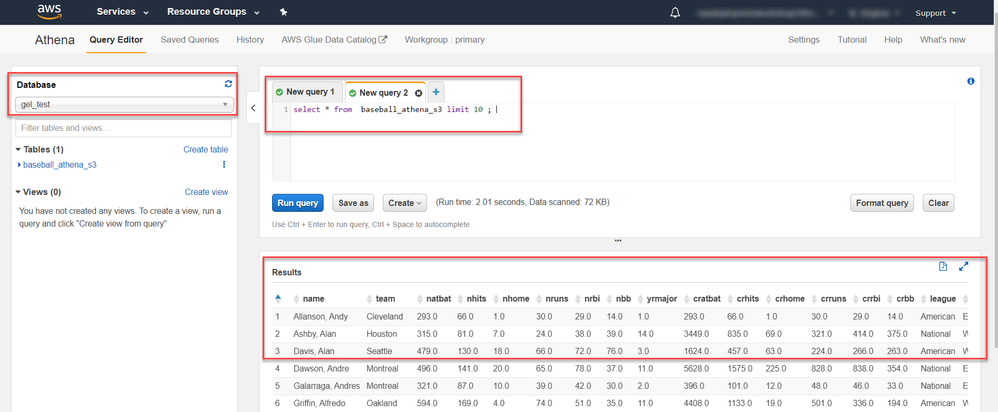This screenshot has height=412, width=998.
Task: Click the pin shortcuts icon in navbar
Action: [x=284, y=13]
